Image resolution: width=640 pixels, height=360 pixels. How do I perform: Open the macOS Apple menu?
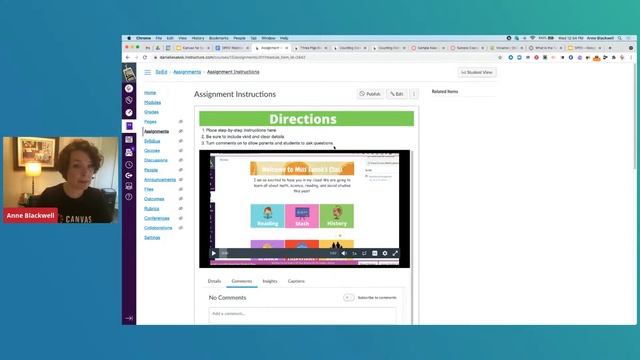pos(129,38)
